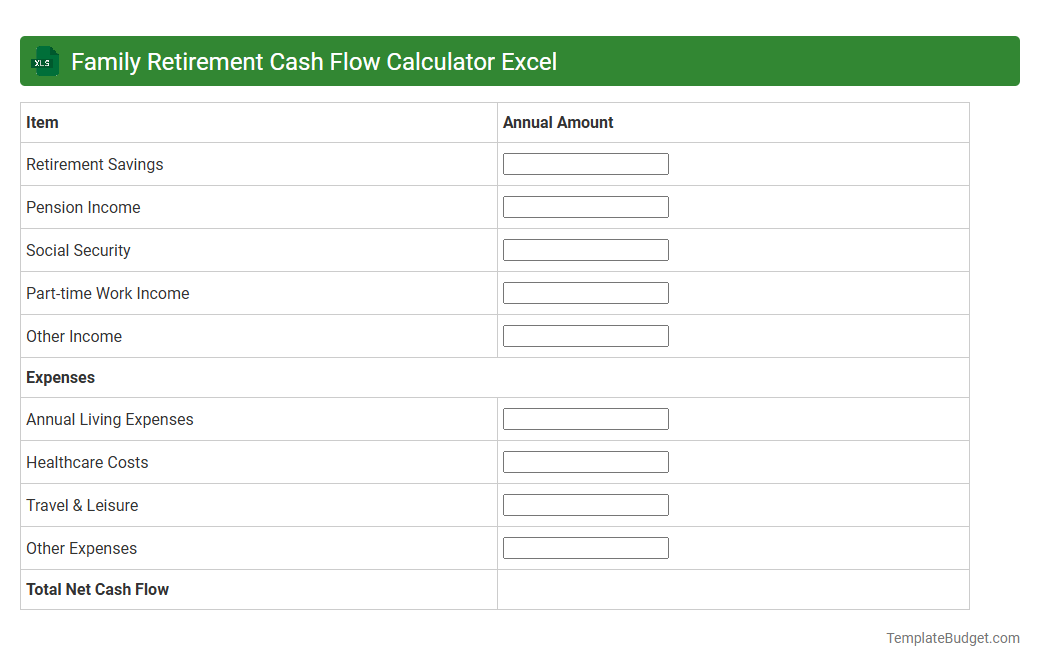This screenshot has height=667, width=1040.
Task: Click the Other Expenses input field
Action: [586, 547]
